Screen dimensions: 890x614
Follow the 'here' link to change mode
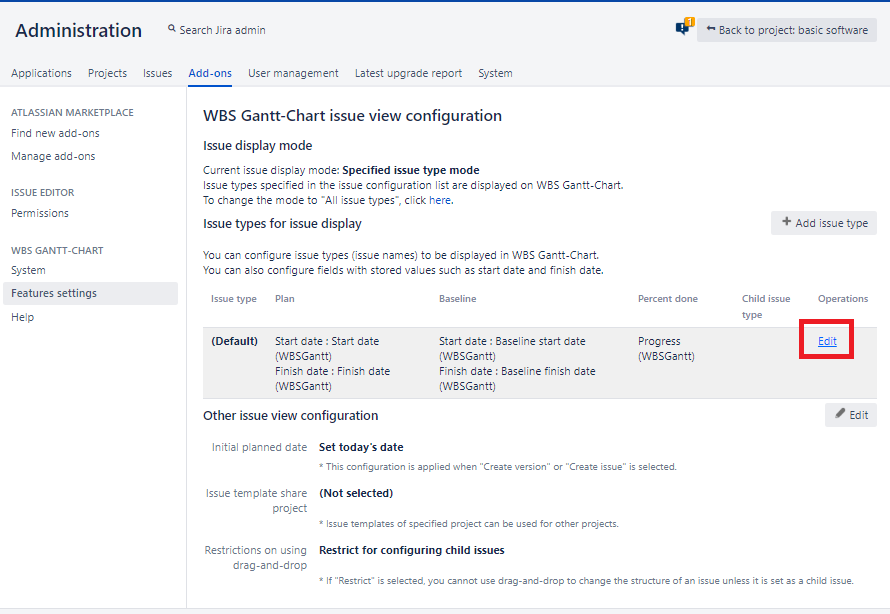click(x=440, y=200)
